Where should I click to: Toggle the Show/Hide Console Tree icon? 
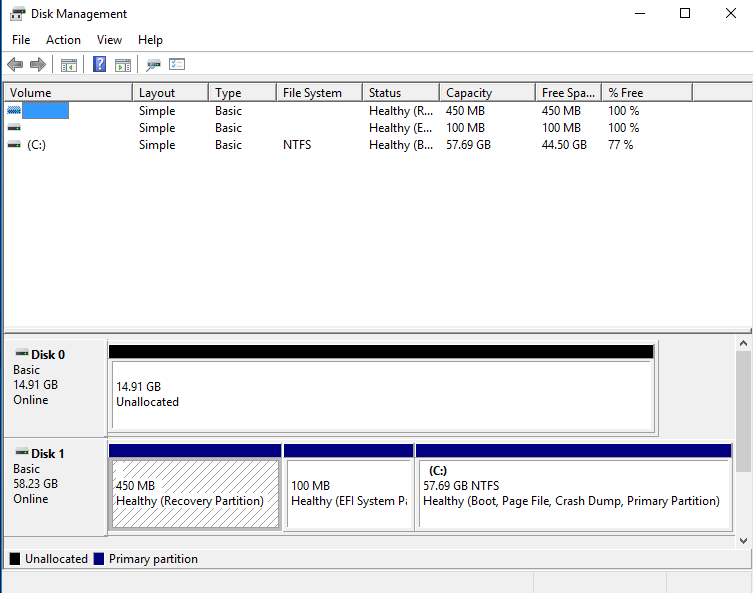69,65
